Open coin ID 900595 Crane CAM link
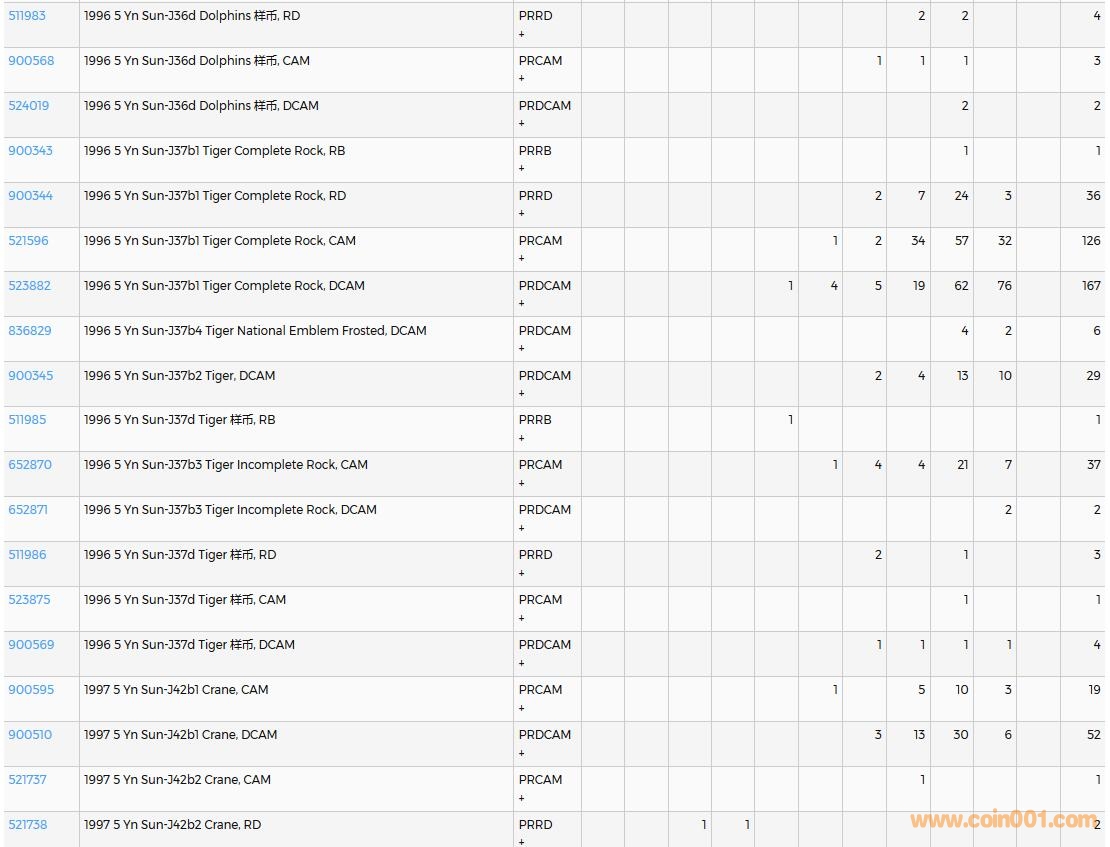 [31, 690]
